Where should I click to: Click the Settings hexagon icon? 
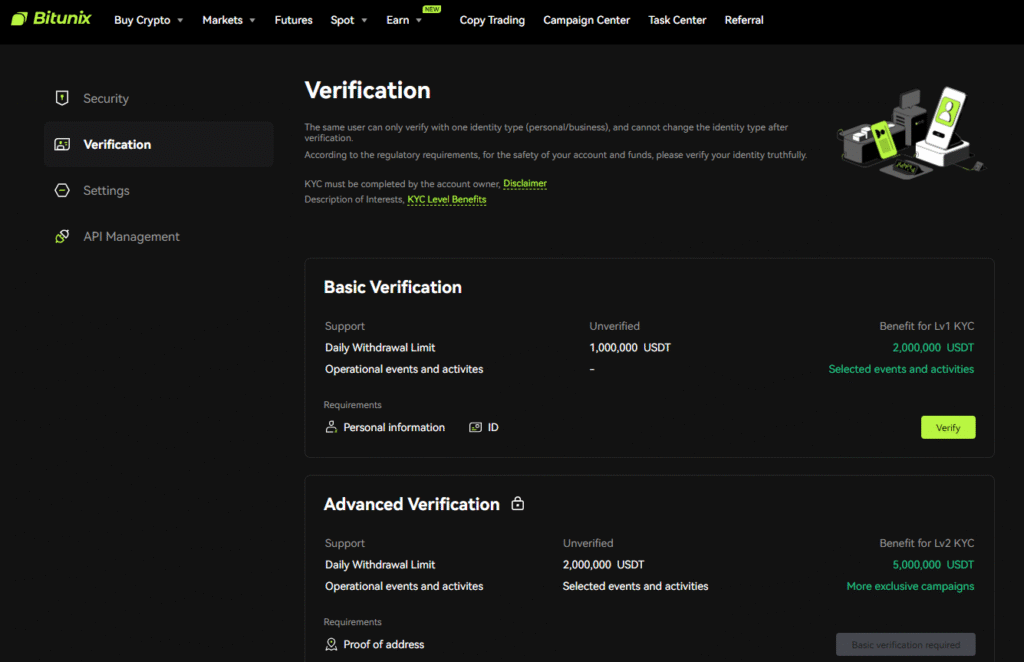[x=62, y=190]
